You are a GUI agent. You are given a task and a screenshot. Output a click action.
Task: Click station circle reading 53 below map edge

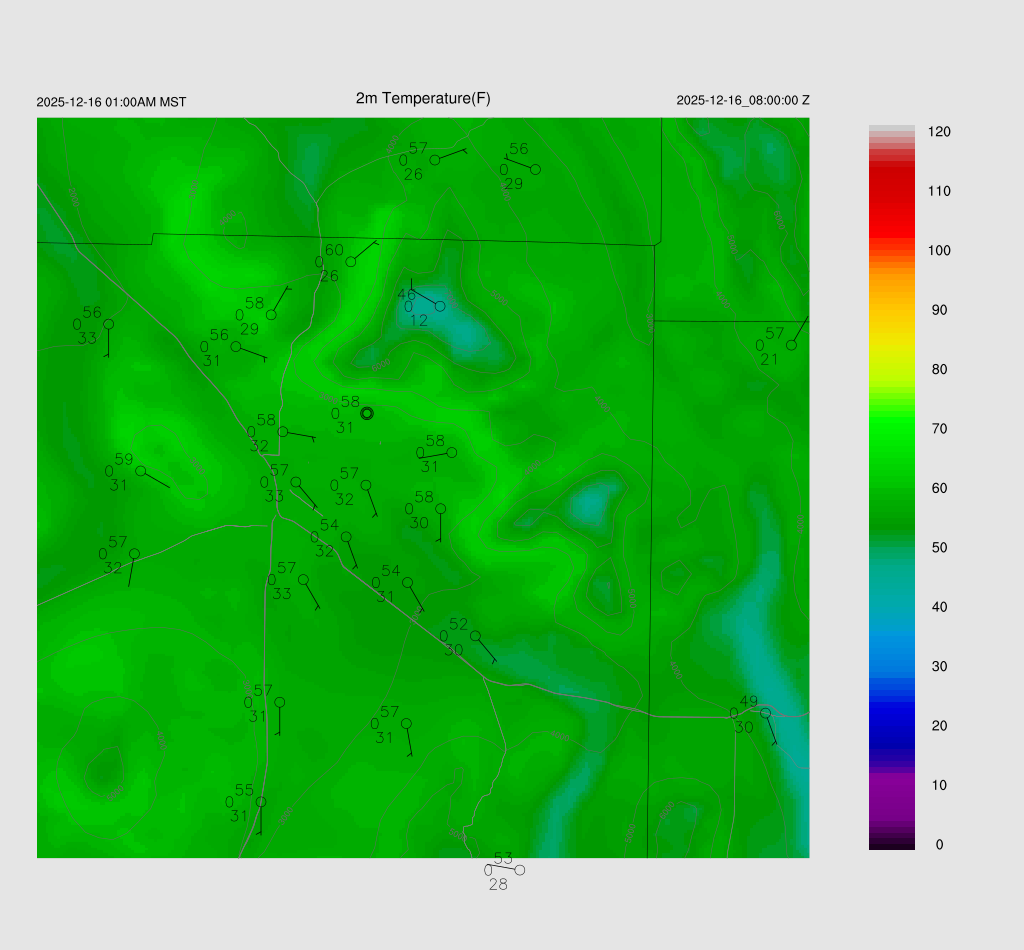pos(519,870)
